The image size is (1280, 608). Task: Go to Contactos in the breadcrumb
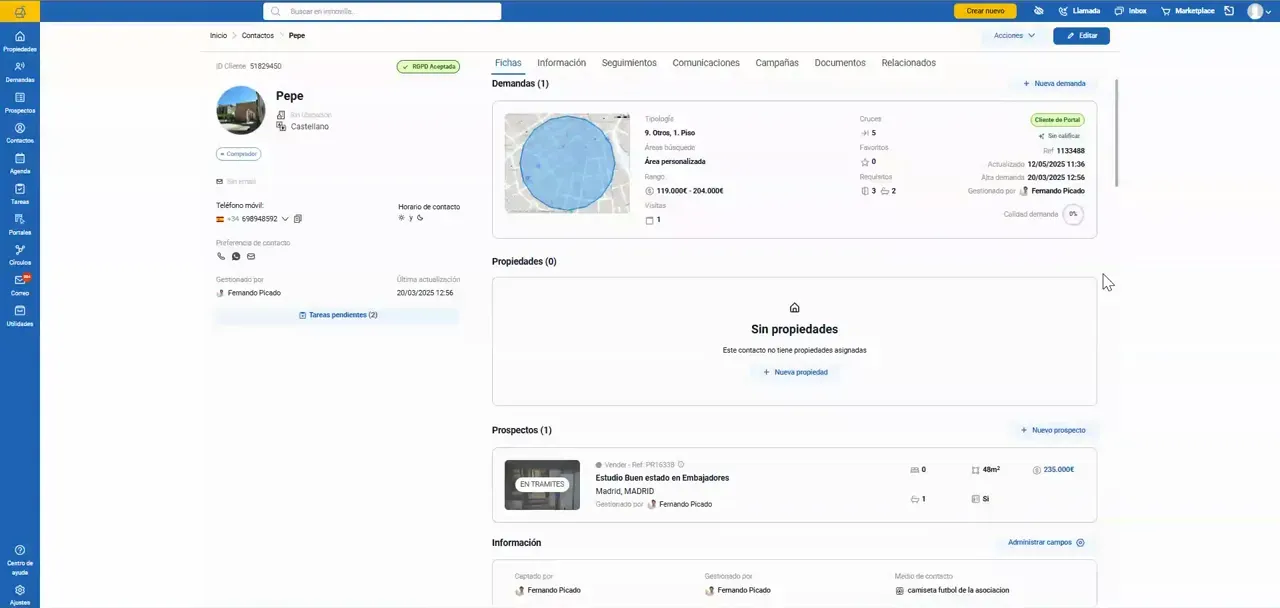pyautogui.click(x=257, y=36)
